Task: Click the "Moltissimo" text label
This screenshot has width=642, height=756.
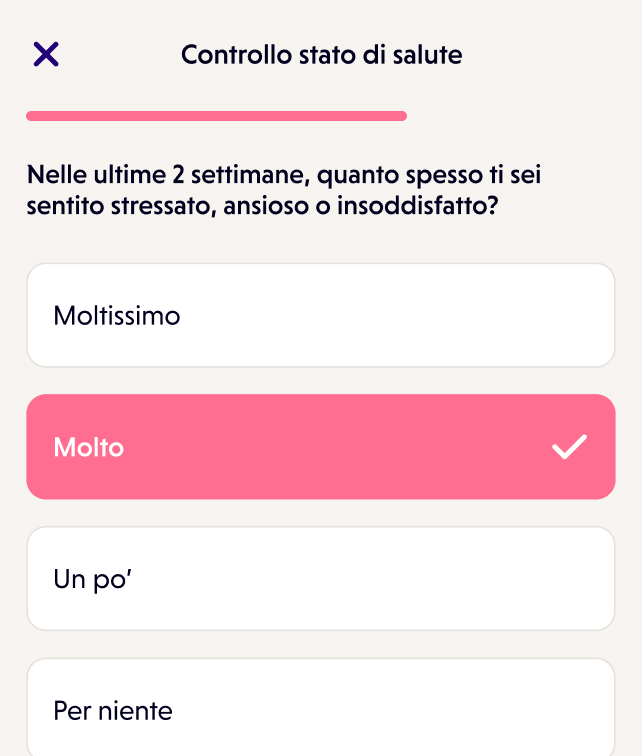Action: pos(117,316)
